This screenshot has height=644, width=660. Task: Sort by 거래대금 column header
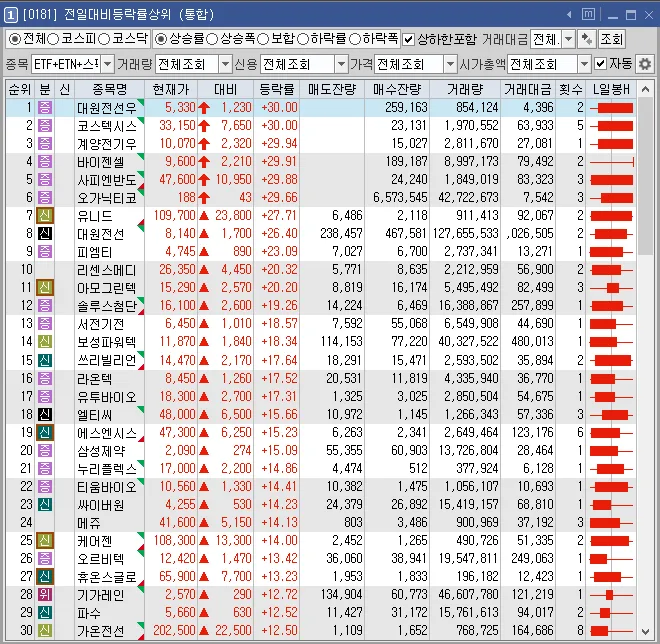click(x=528, y=89)
